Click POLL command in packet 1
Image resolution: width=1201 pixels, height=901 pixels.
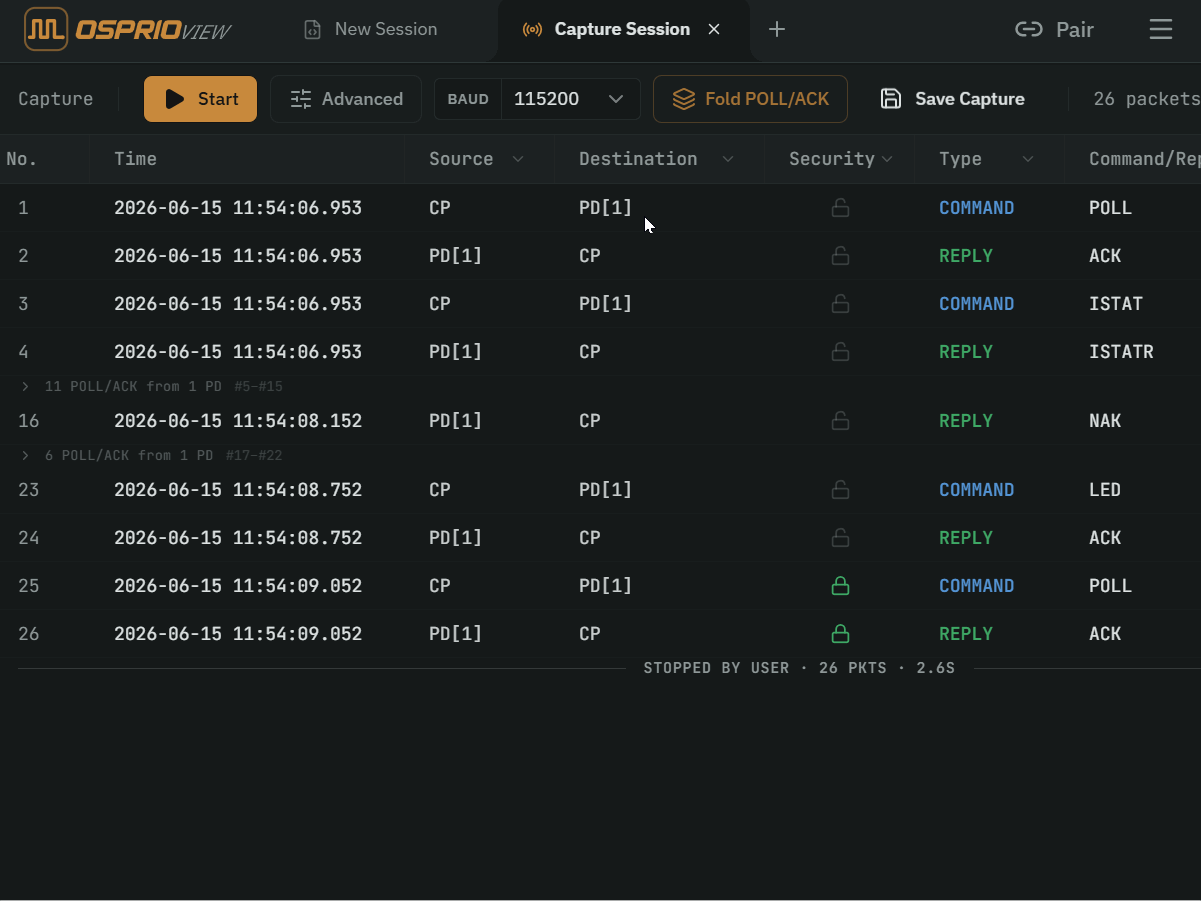[1110, 208]
